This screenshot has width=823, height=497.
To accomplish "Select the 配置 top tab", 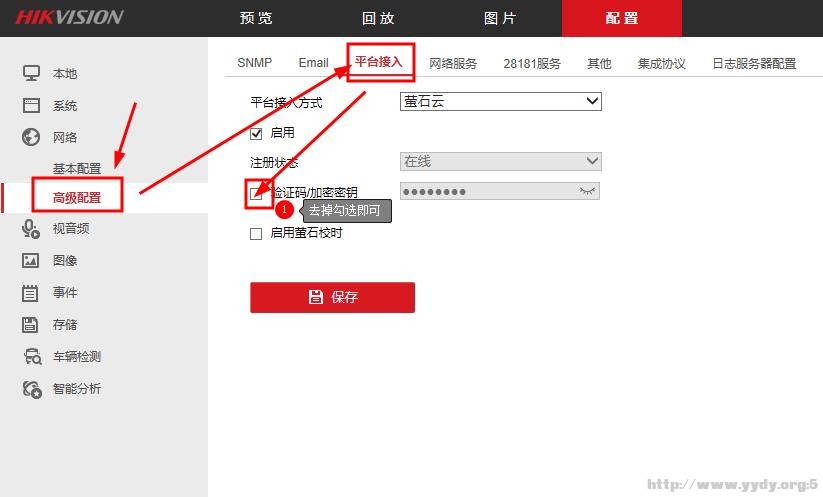I will tap(622, 18).
